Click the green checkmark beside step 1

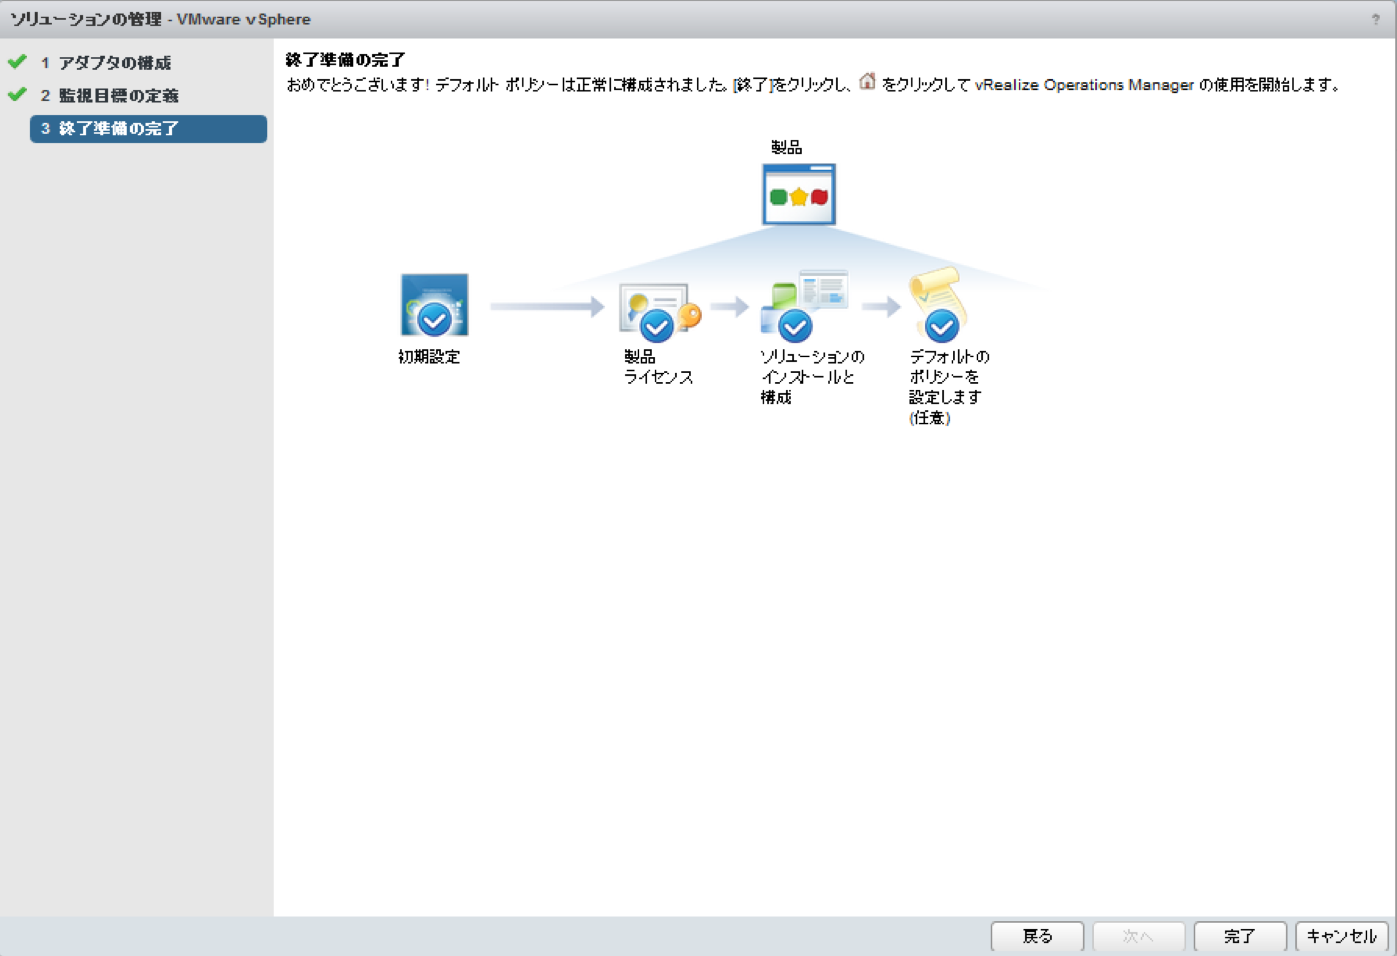point(16,61)
